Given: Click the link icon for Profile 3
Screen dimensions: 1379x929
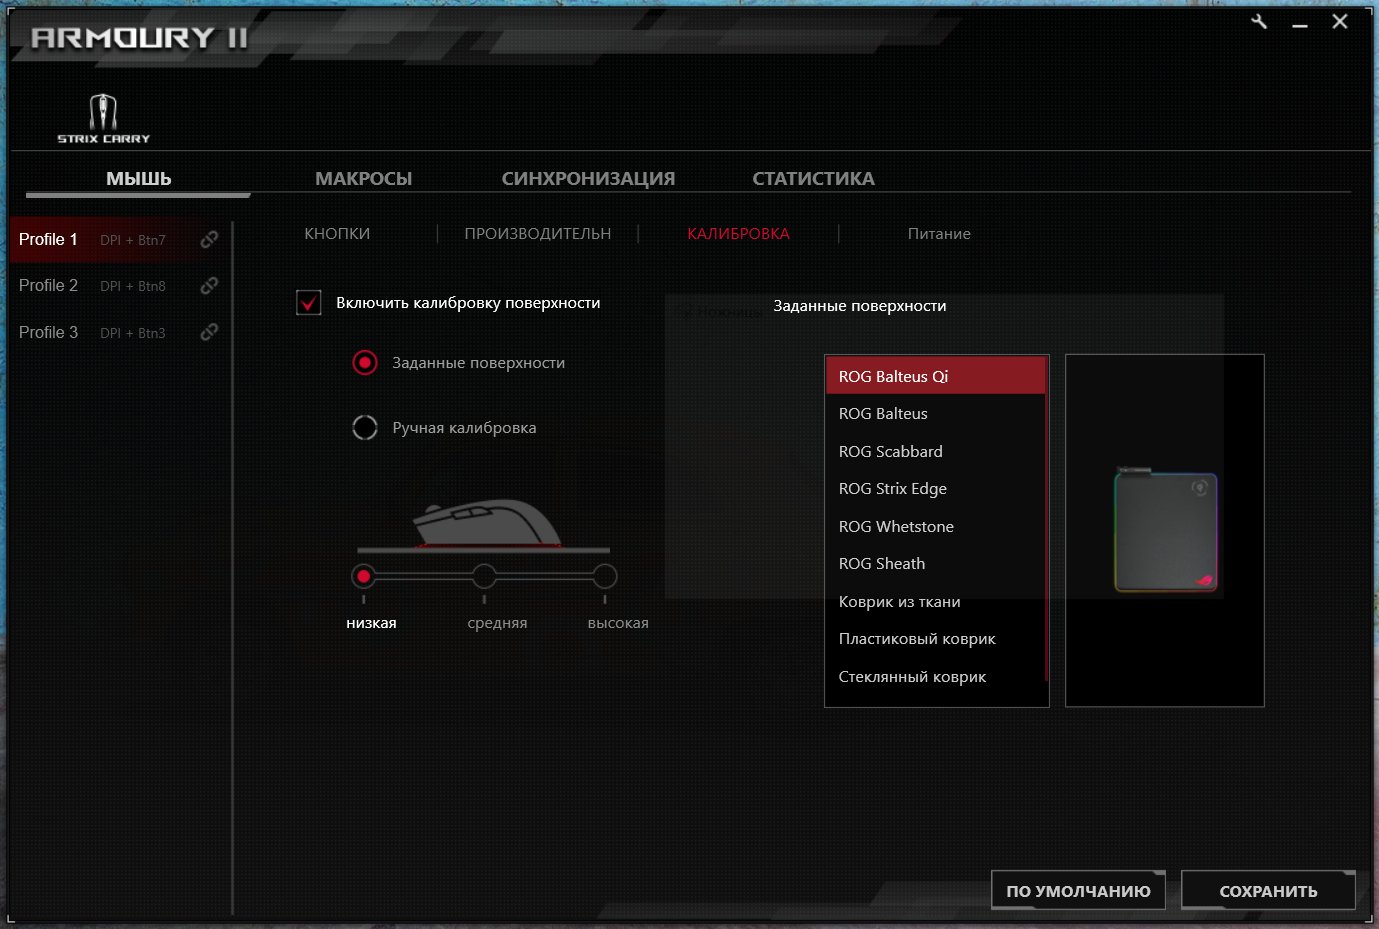Looking at the screenshot, I should coord(209,332).
